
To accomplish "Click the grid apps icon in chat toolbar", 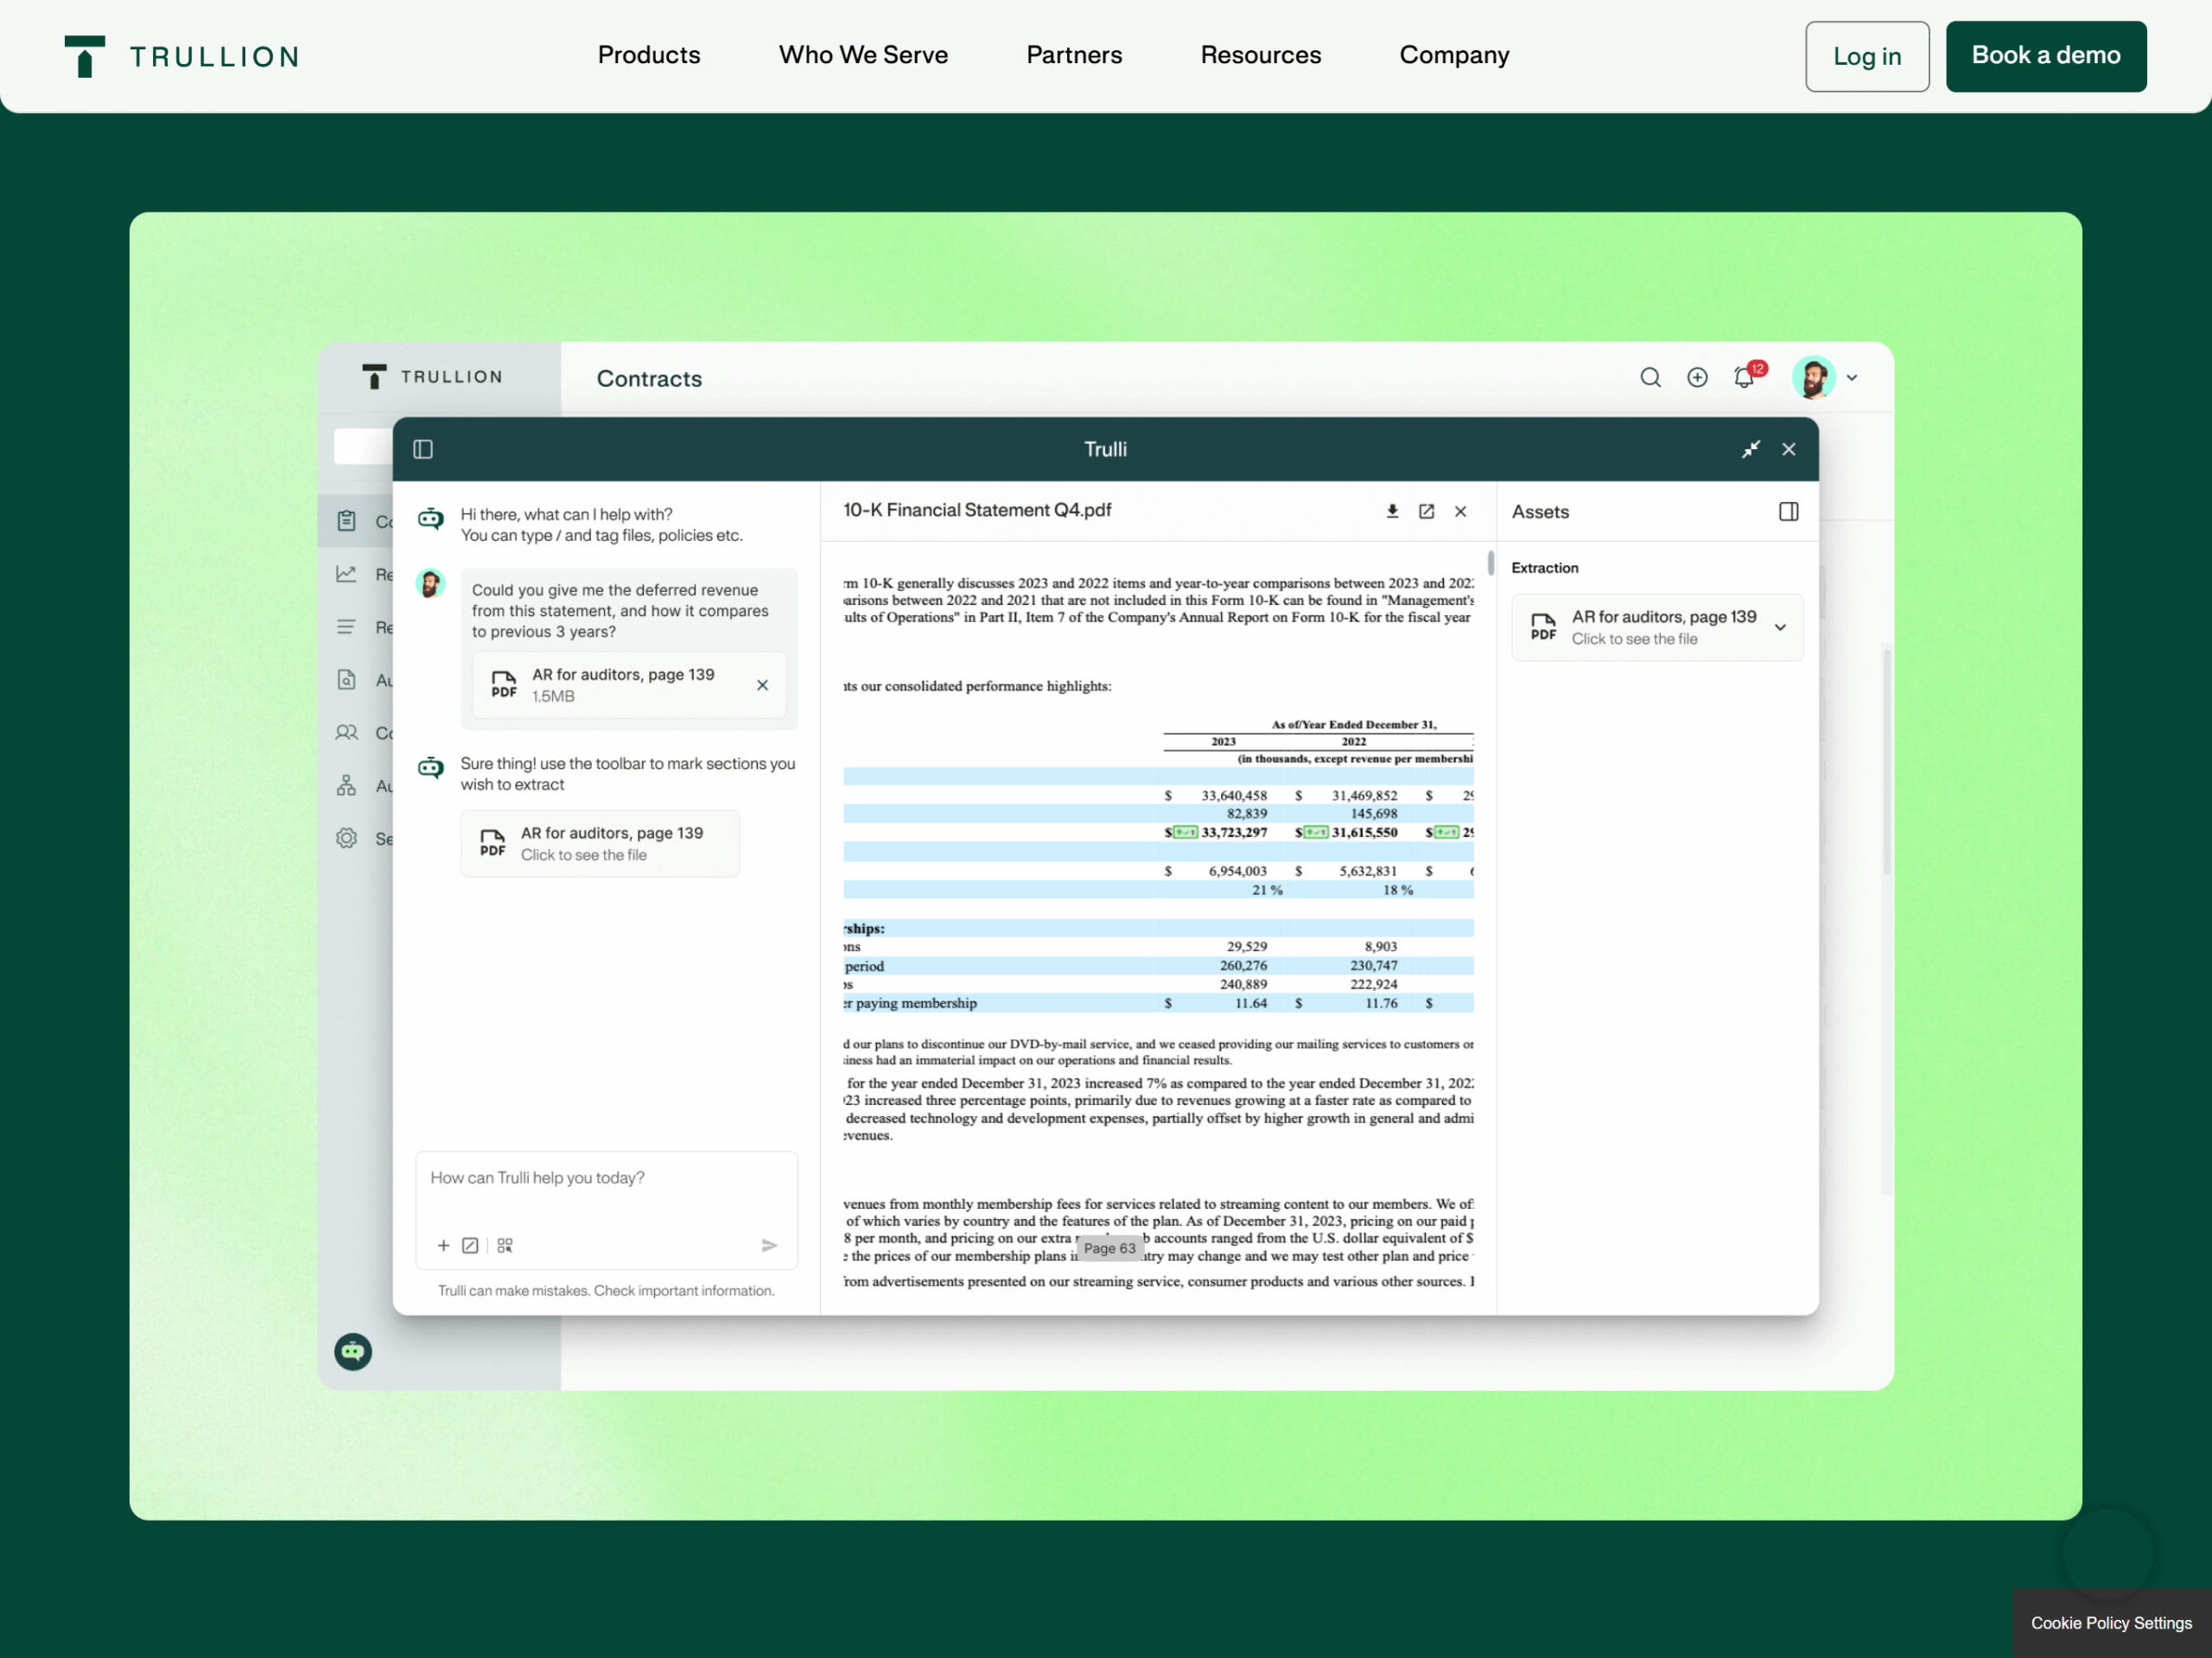I will click(505, 1245).
